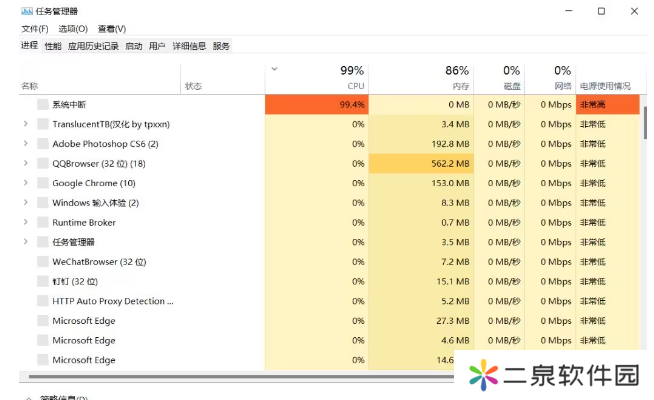
Task: Click the 4.6 MB memory cell
Action: tap(421, 340)
